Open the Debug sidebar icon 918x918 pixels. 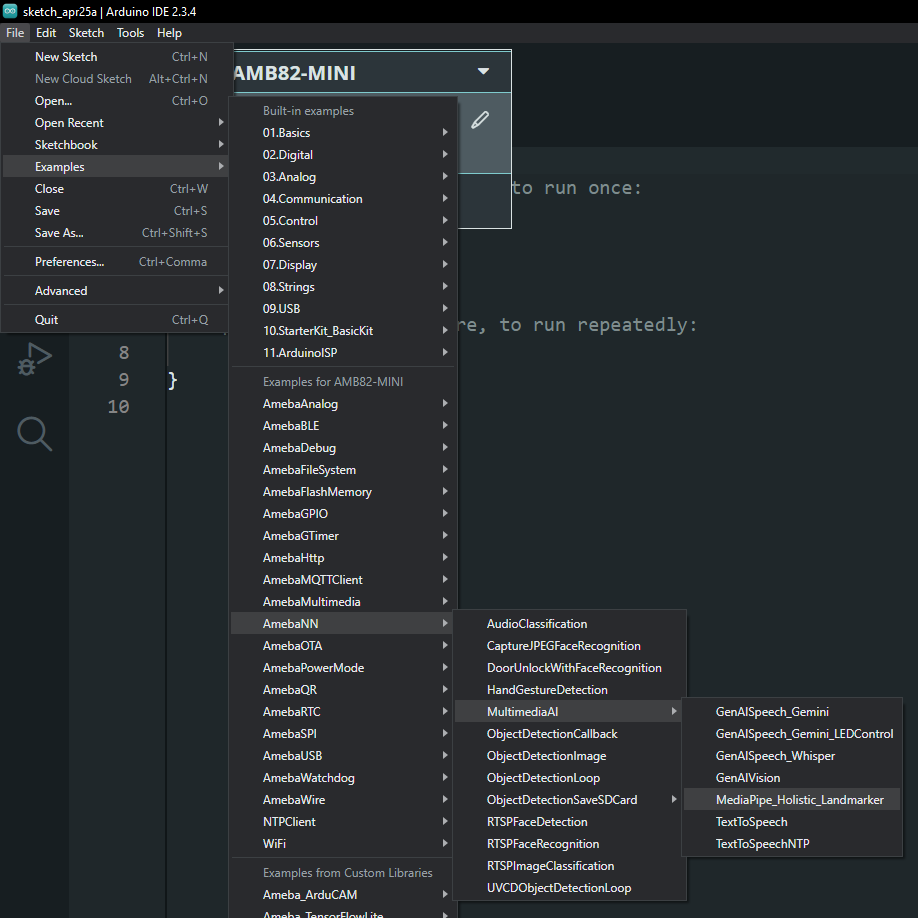pos(35,359)
